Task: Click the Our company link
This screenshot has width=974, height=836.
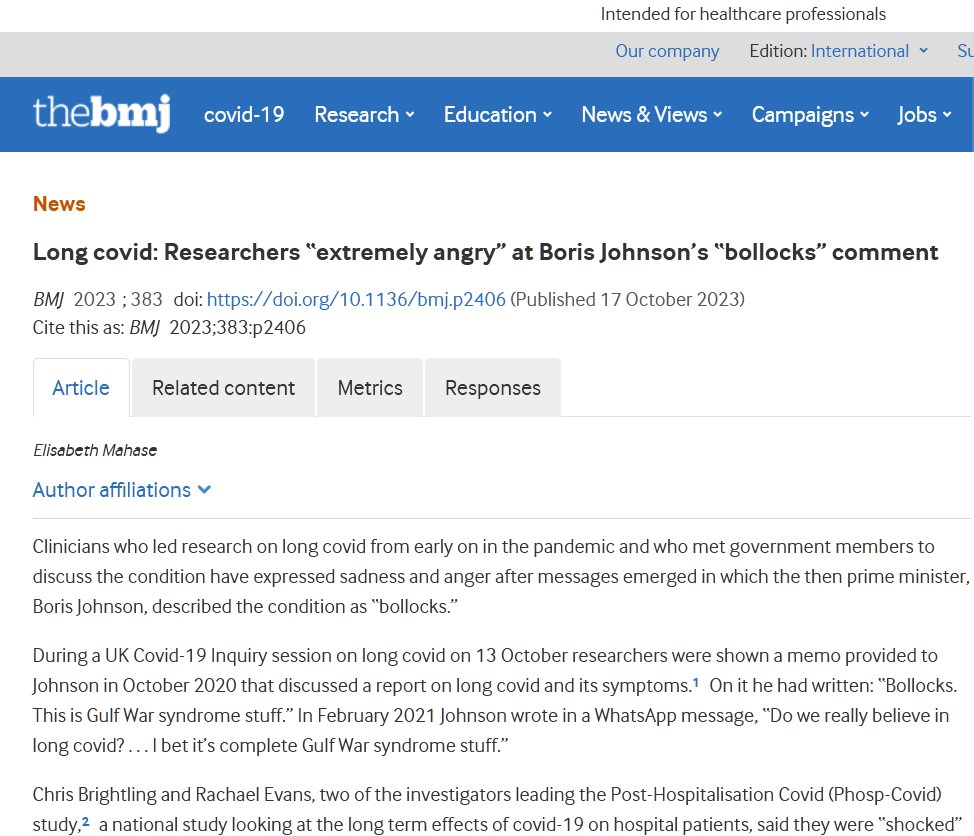Action: tap(667, 51)
